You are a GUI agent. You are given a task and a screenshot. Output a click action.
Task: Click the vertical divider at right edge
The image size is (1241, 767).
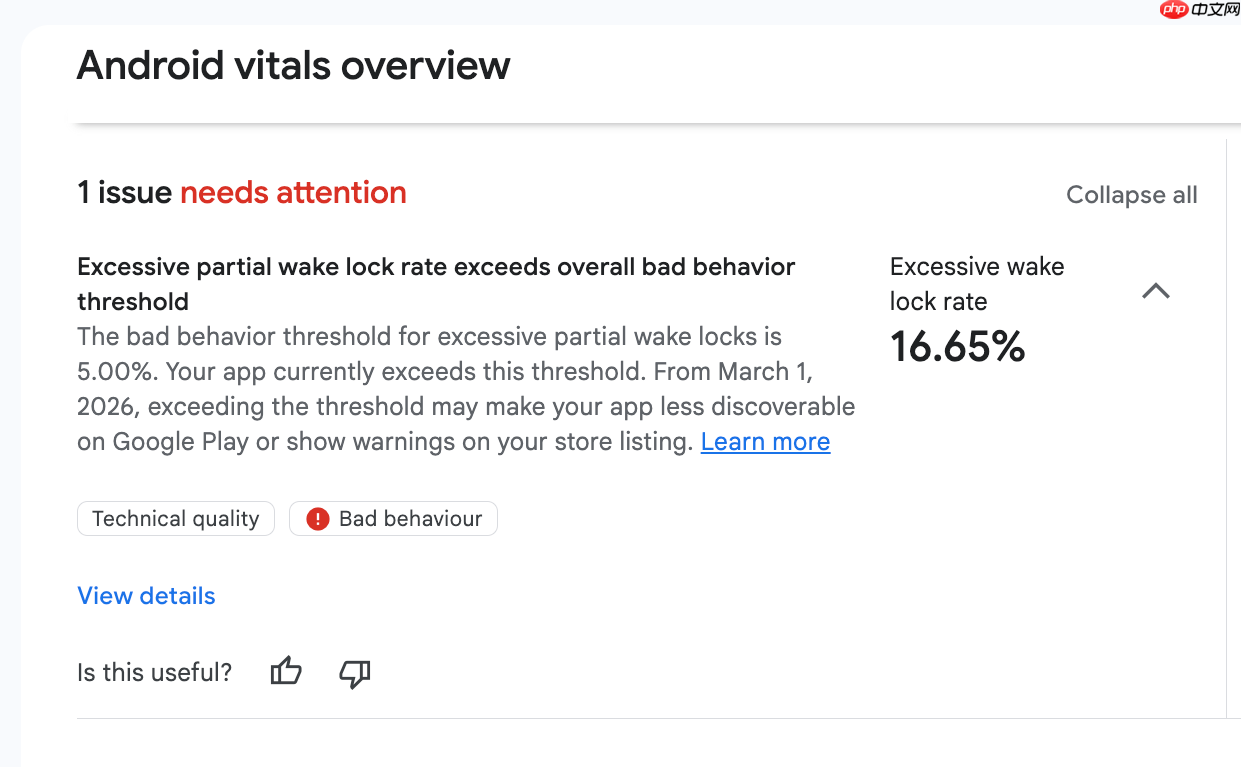(x=1226, y=428)
